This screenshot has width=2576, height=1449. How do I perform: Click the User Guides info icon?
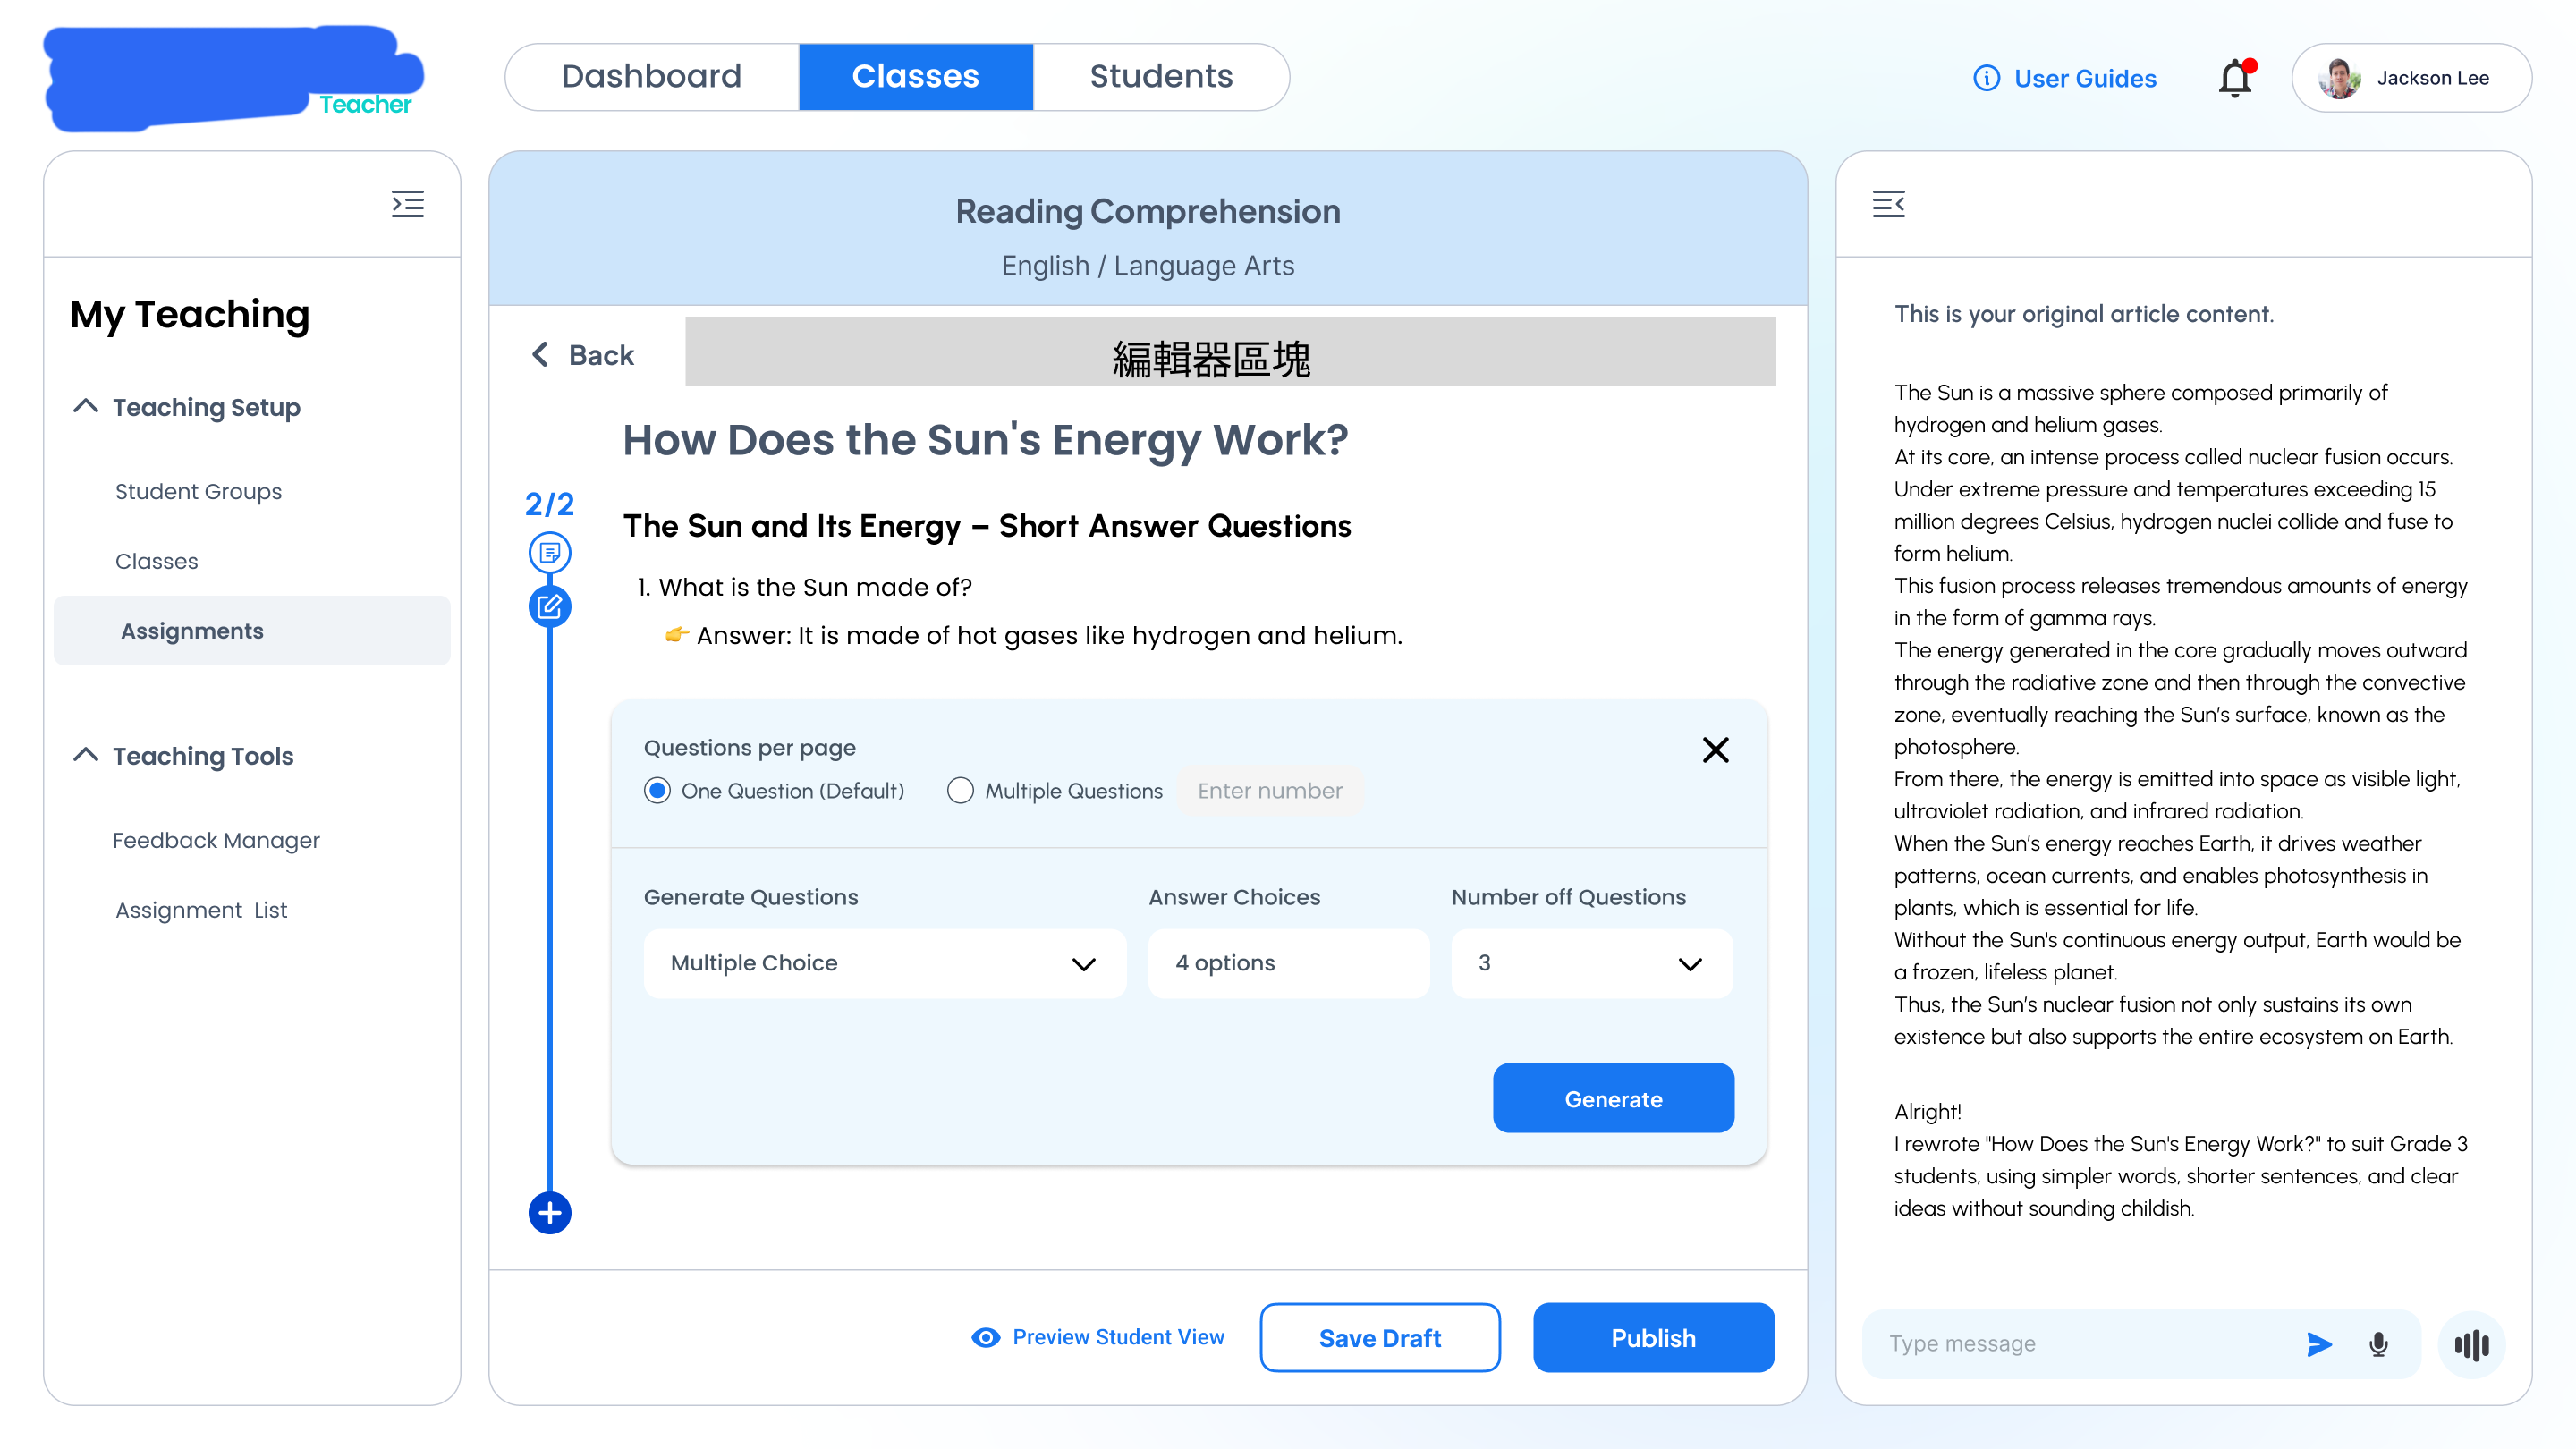[x=1986, y=78]
